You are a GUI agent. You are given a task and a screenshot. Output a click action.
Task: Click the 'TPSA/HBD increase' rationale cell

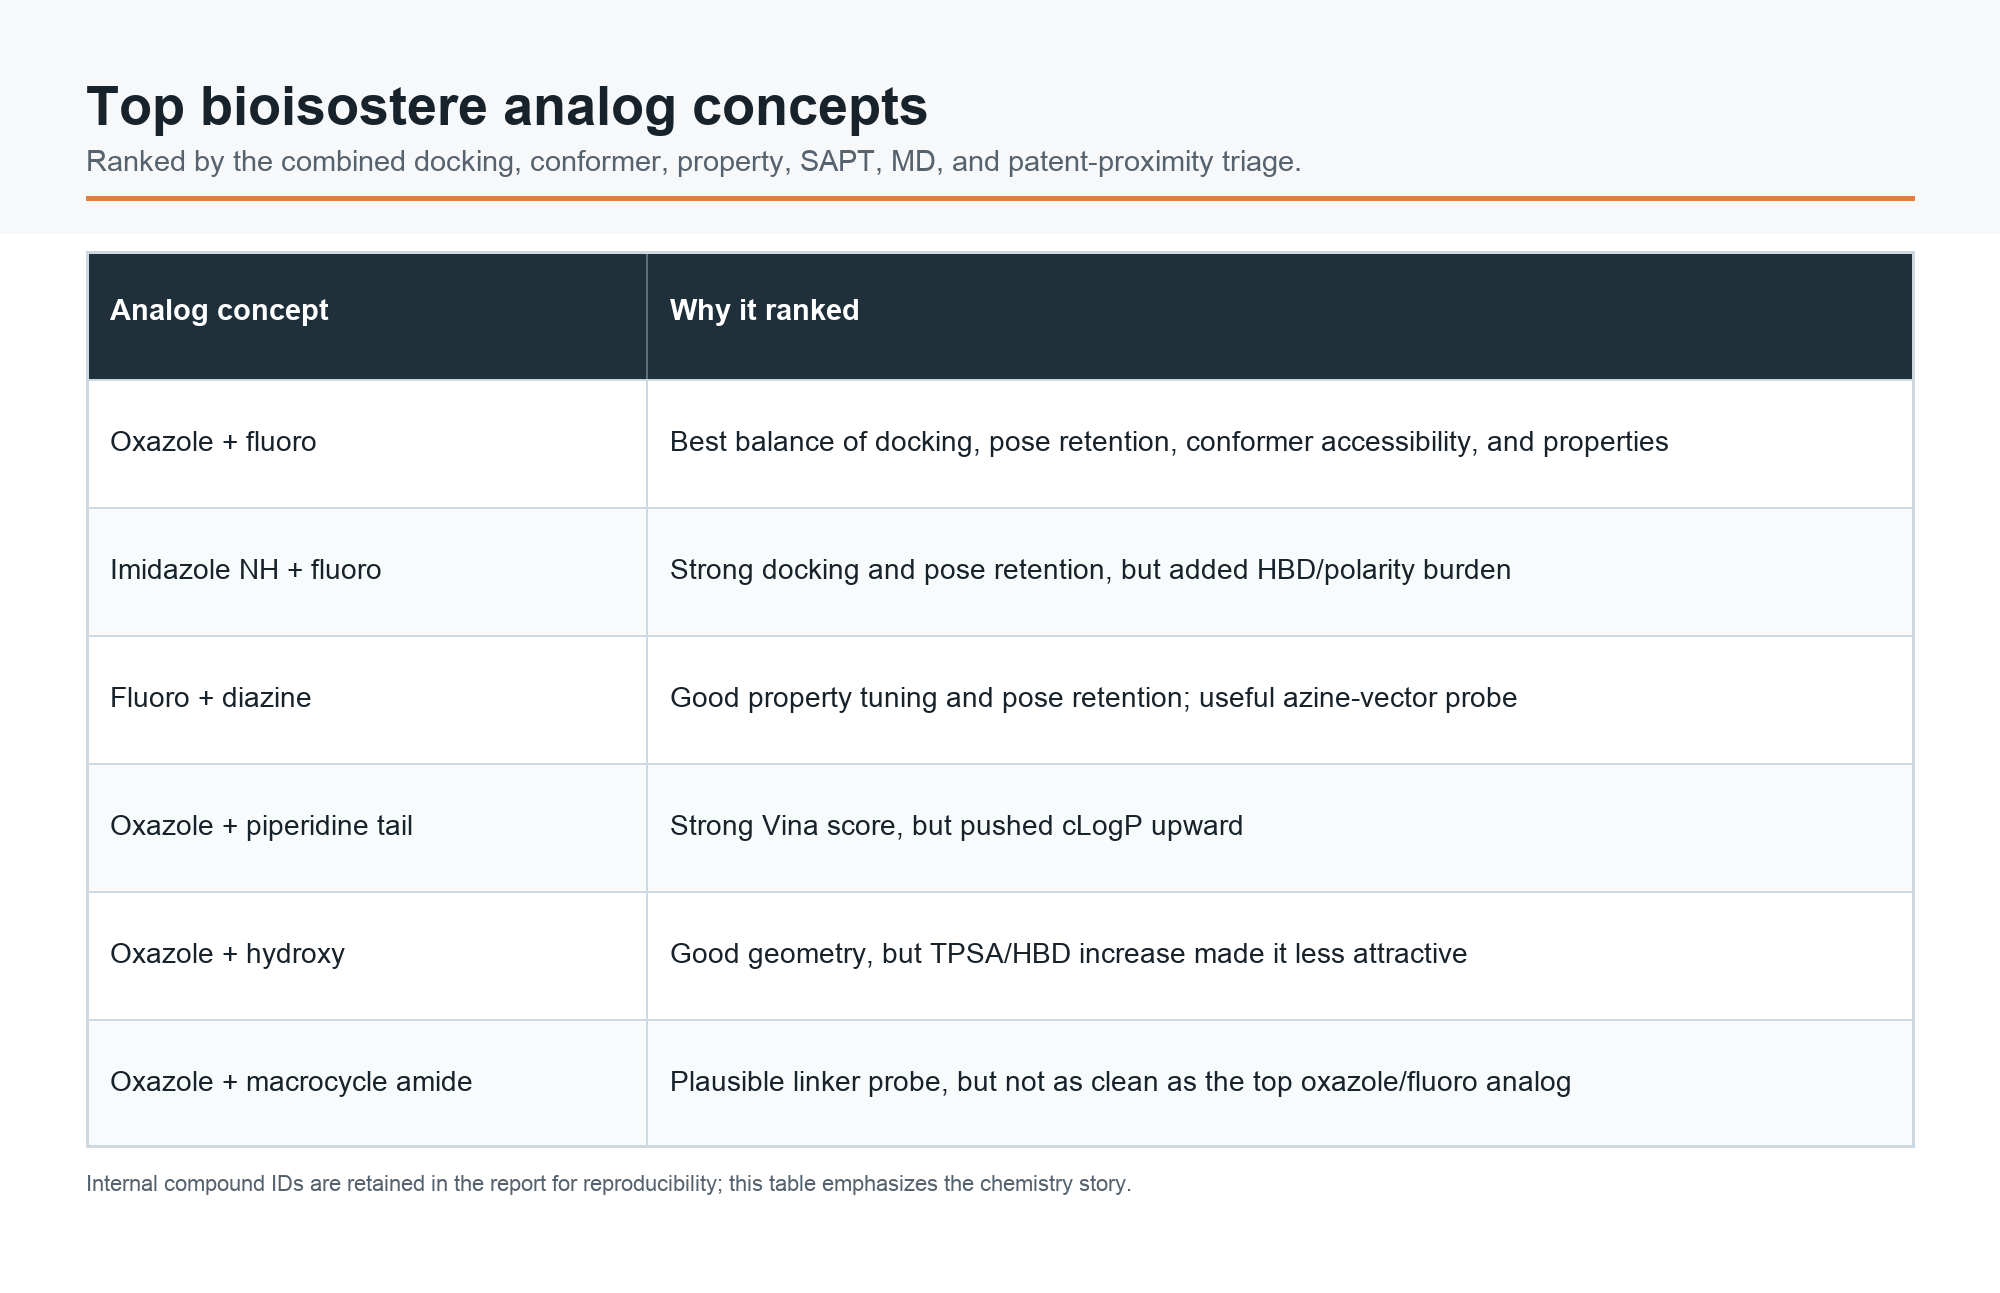point(1280,956)
